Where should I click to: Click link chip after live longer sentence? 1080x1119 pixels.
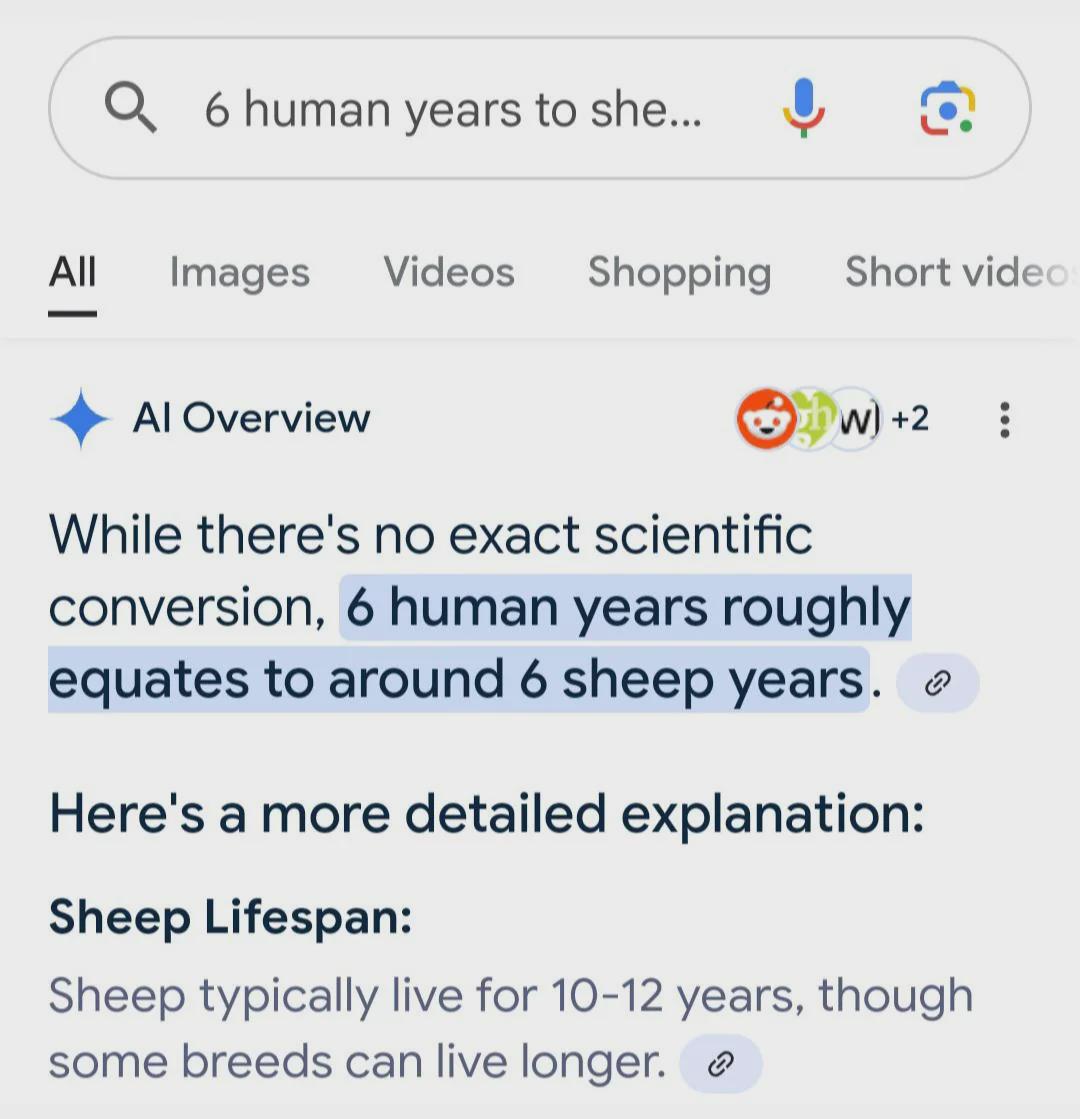point(721,1064)
